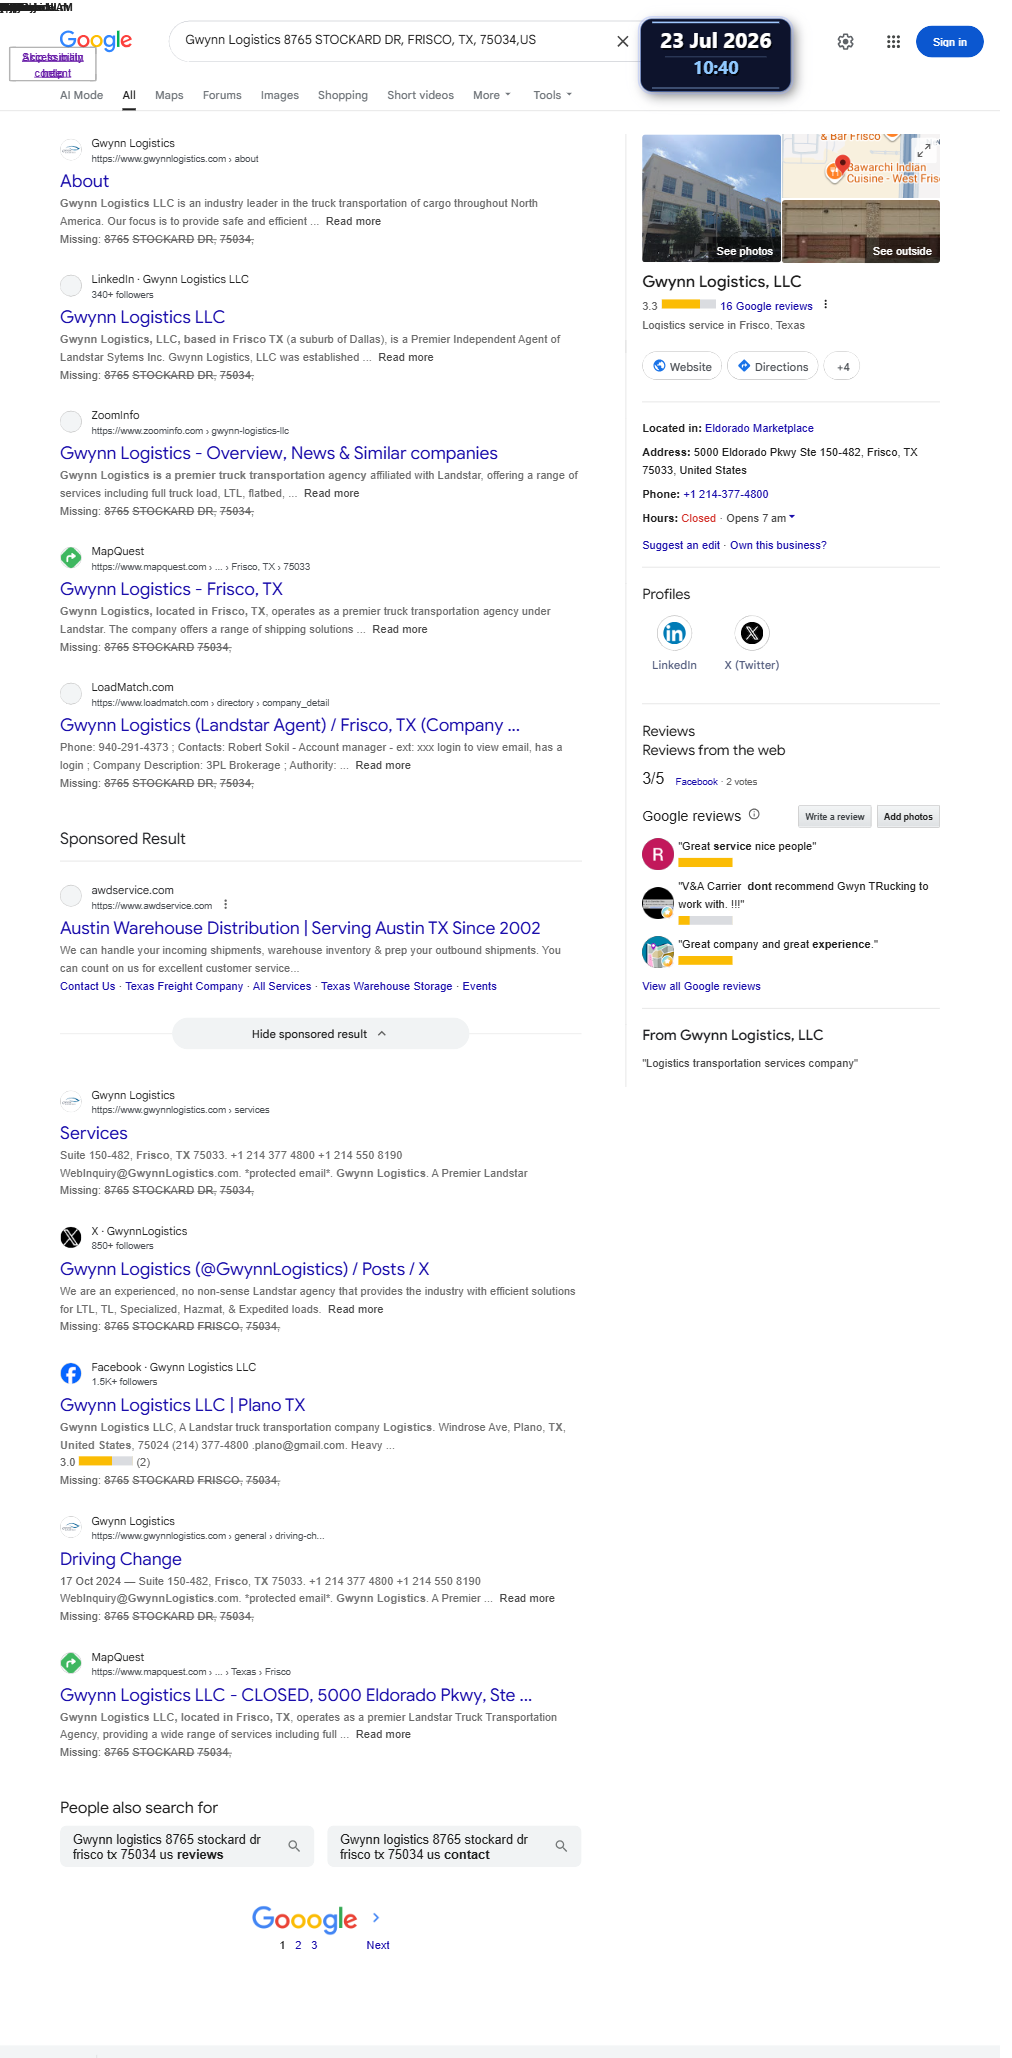Image resolution: width=1012 pixels, height=2058 pixels.
Task: Open more options beside 16 Google reviews
Action: pos(825,305)
